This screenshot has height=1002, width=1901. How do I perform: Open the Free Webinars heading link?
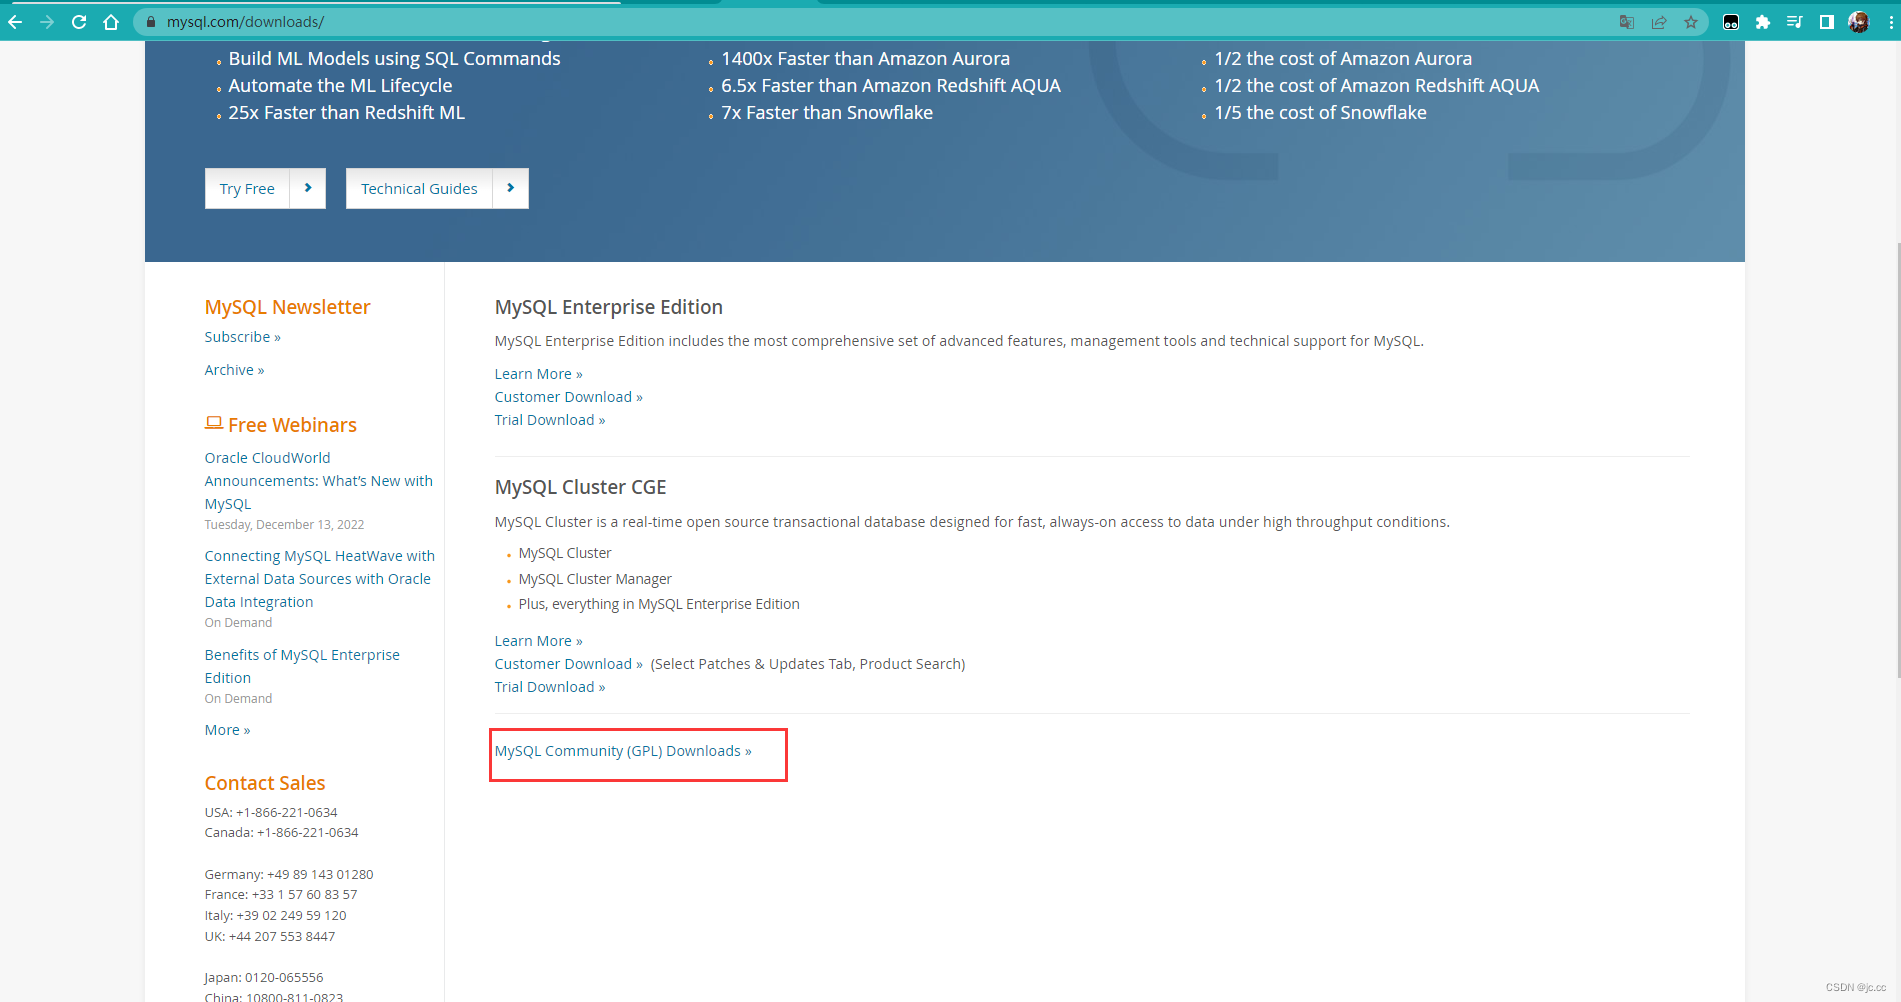(x=292, y=425)
